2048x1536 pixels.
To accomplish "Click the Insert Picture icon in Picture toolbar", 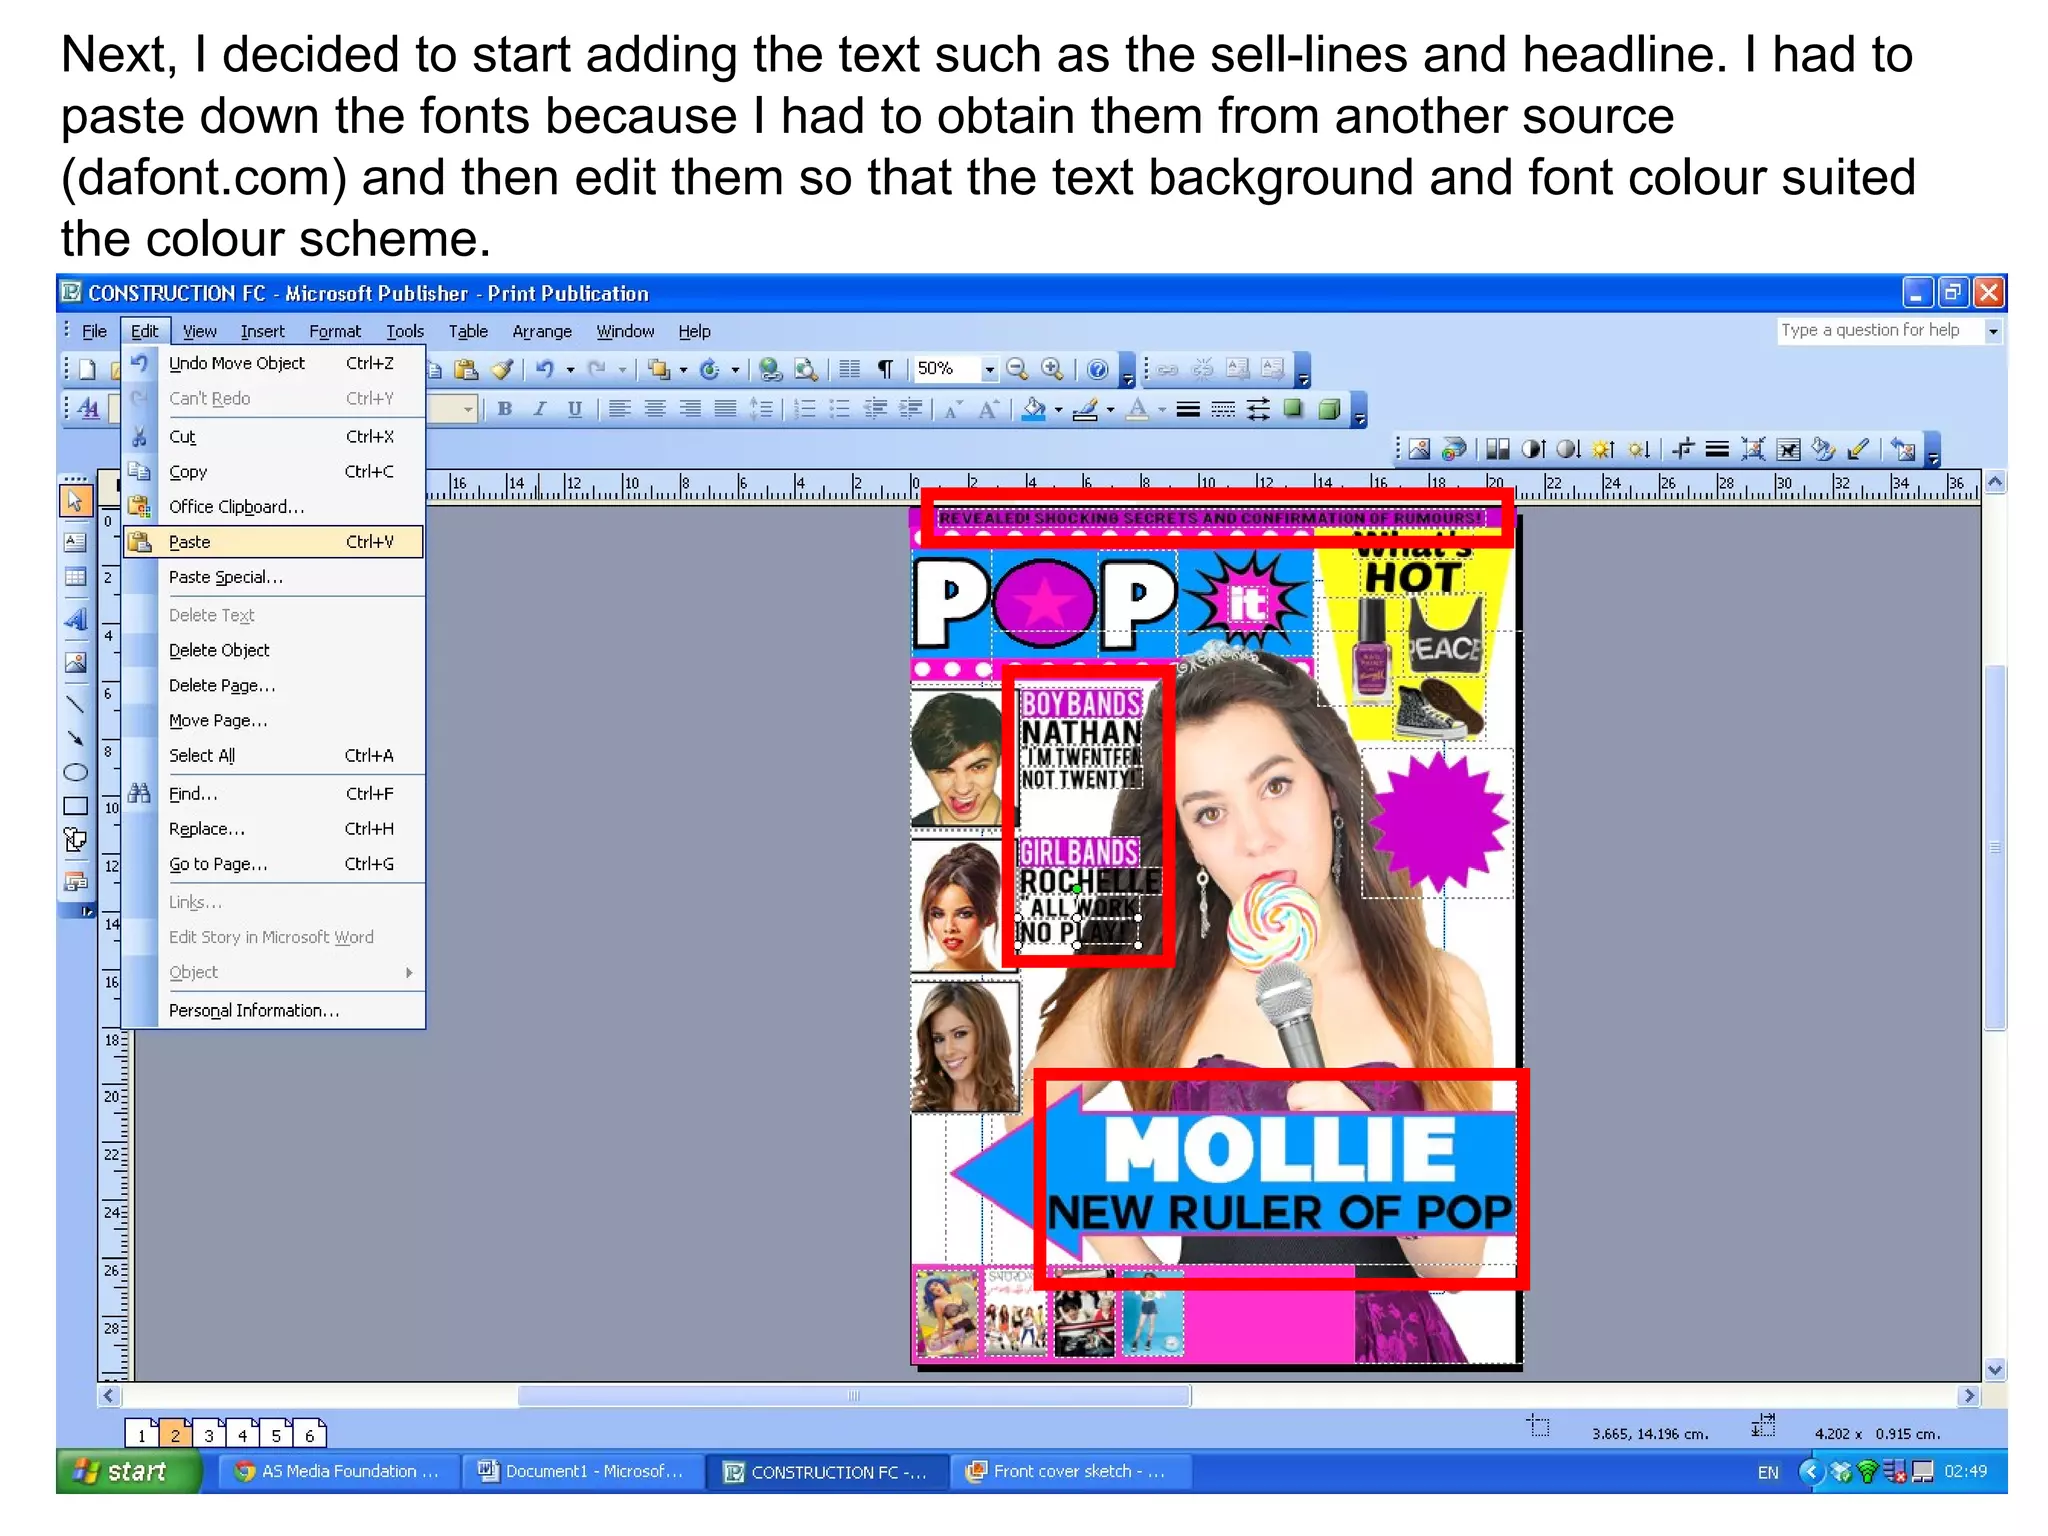I will (1419, 449).
